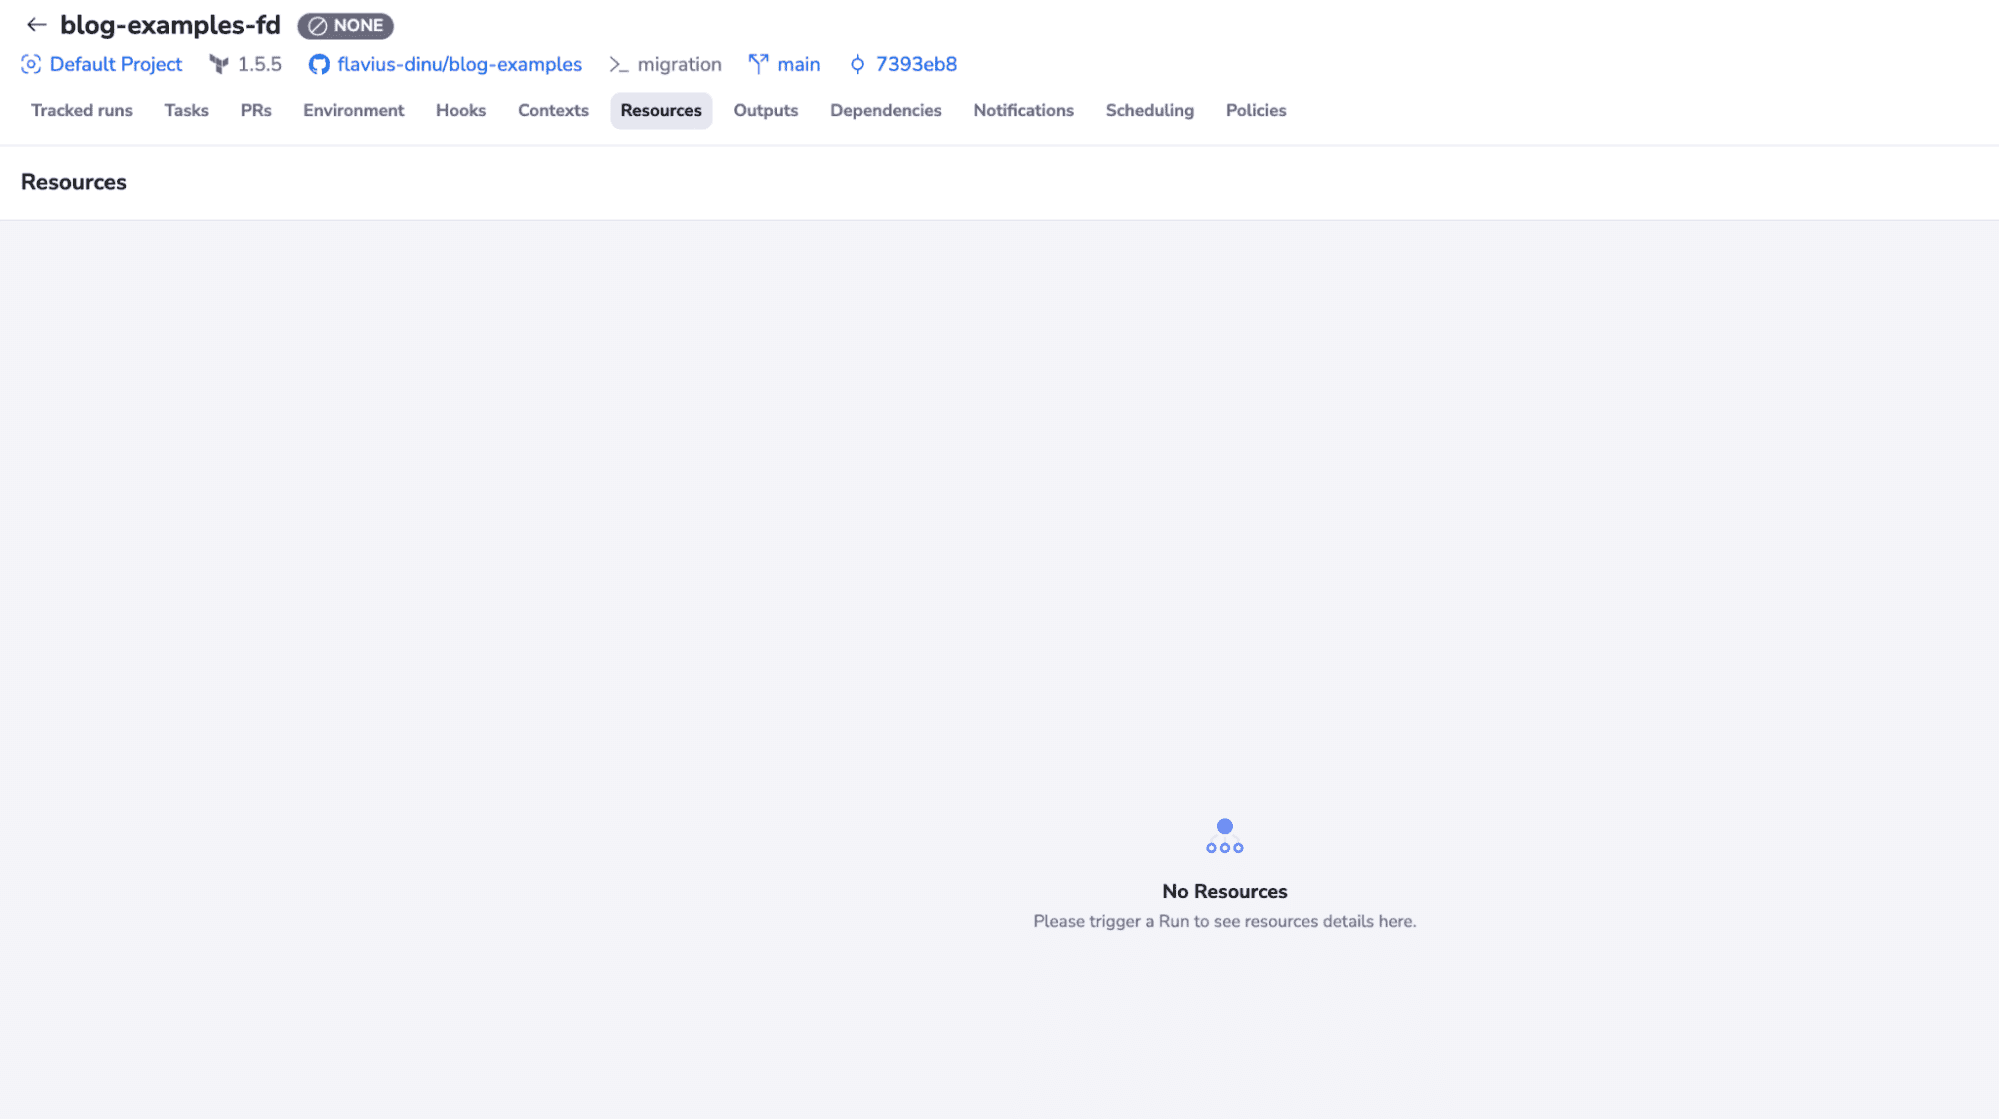This screenshot has height=1119, width=1999.
Task: Select the Contexts tab
Action: point(553,110)
